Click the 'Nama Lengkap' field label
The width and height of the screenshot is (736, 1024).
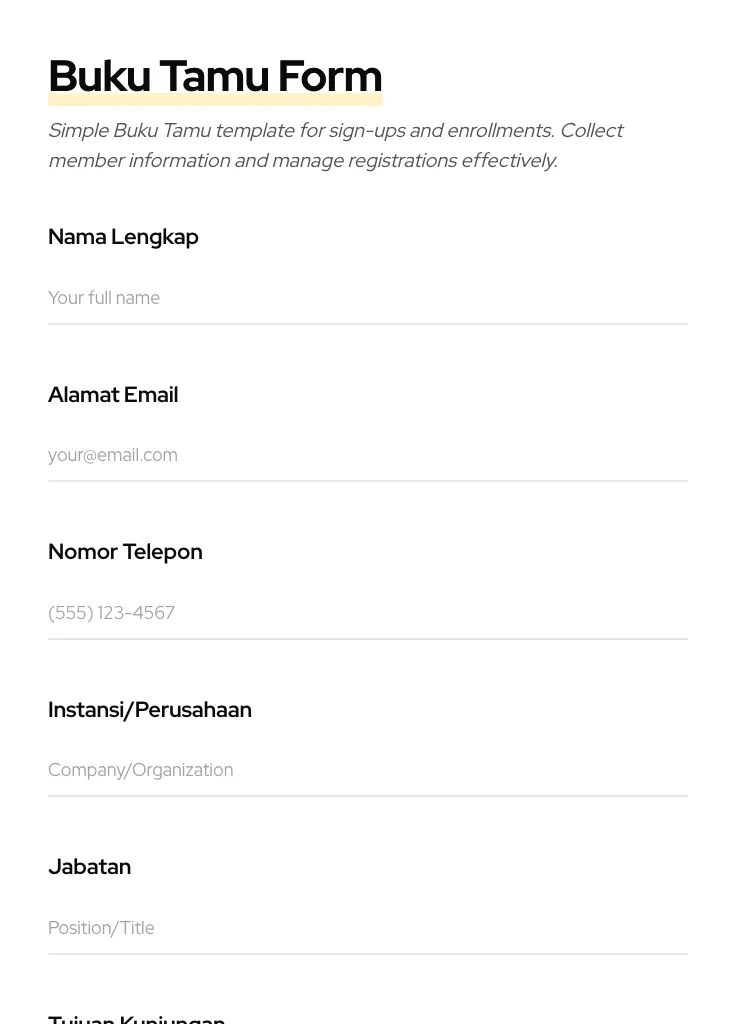pos(123,237)
